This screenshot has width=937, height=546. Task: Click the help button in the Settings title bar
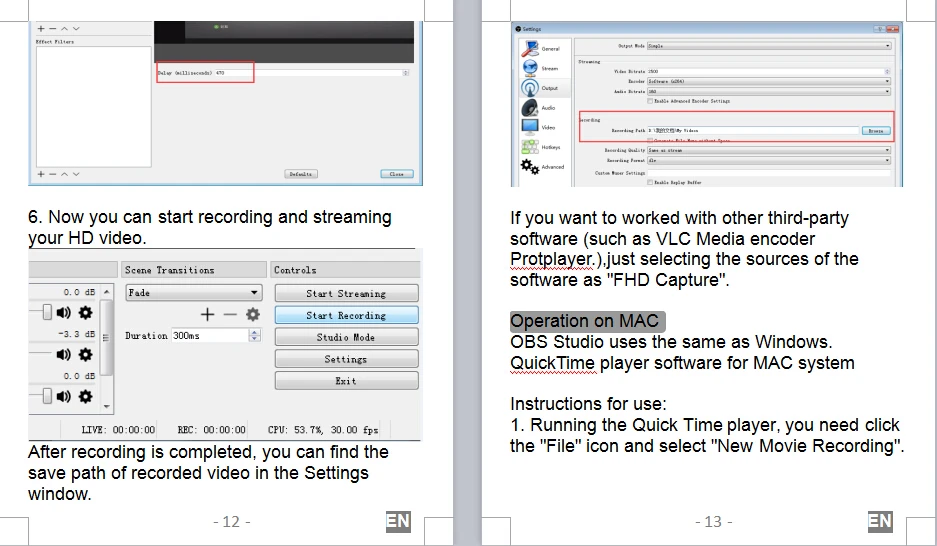tap(879, 29)
